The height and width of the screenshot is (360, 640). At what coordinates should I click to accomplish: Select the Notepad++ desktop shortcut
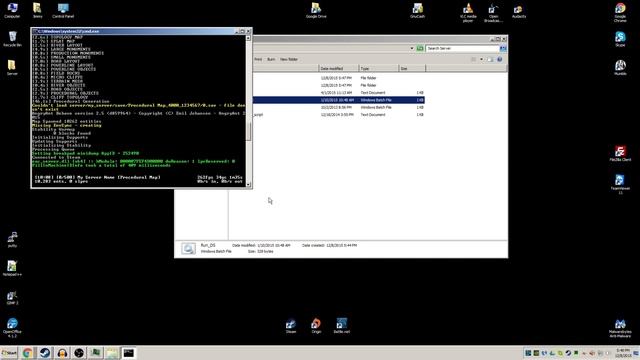12,268
